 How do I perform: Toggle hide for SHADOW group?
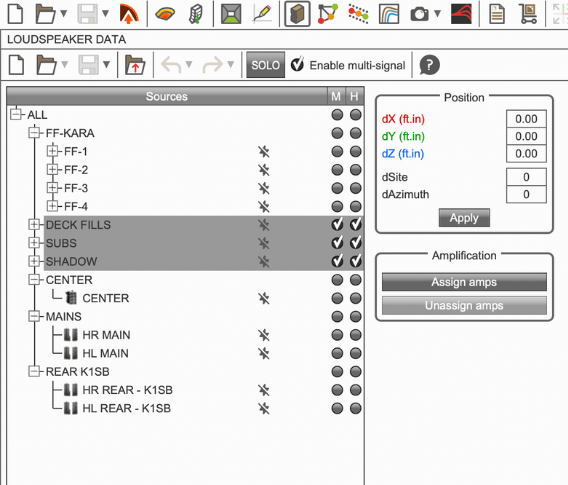click(x=356, y=261)
